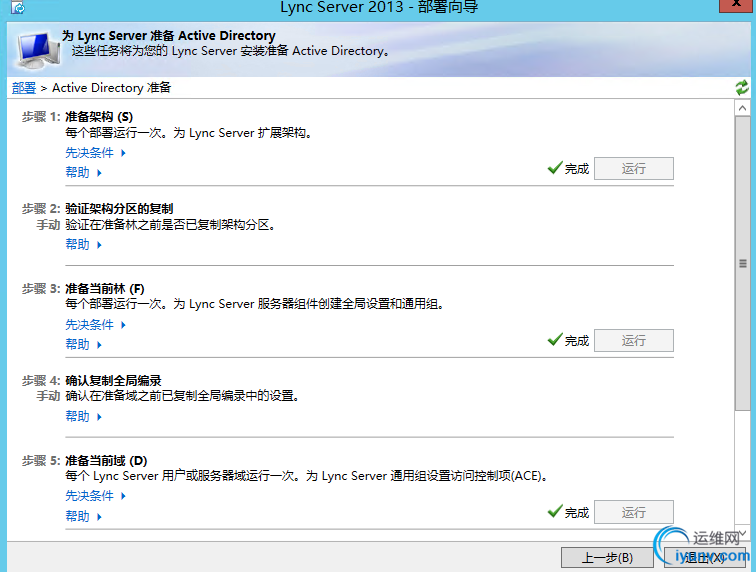Click the green checkmark for step 3
The height and width of the screenshot is (572, 756).
[555, 340]
